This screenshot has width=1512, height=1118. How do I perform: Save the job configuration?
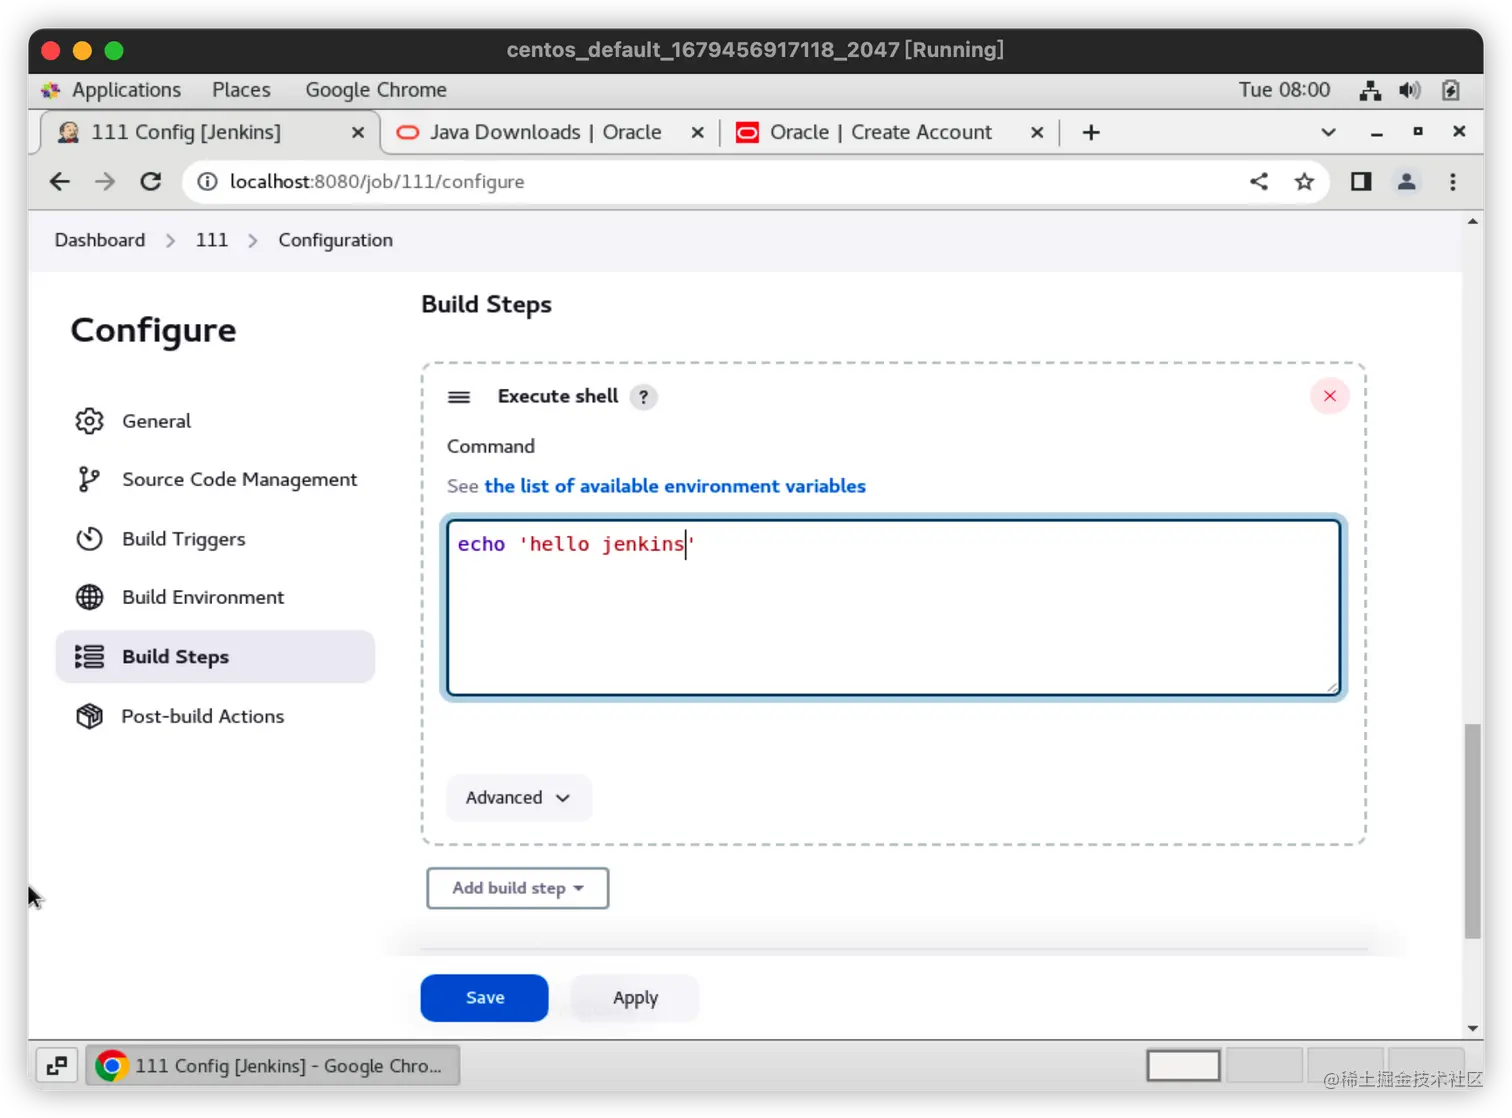point(485,998)
